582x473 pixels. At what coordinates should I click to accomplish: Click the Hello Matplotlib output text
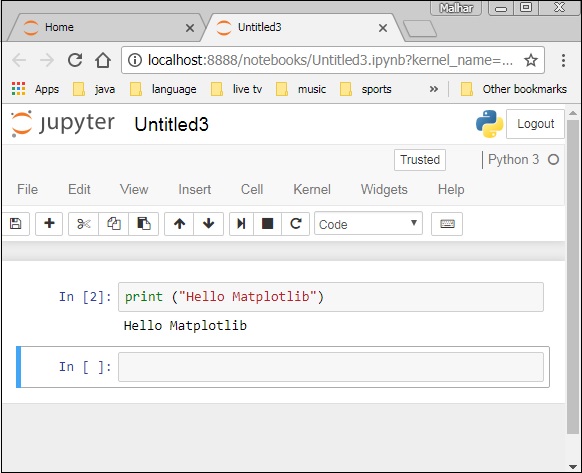pyautogui.click(x=185, y=326)
